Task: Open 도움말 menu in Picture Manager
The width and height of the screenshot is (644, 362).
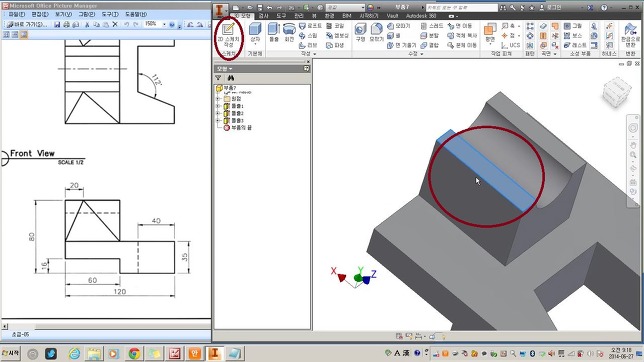Action: click(x=136, y=14)
